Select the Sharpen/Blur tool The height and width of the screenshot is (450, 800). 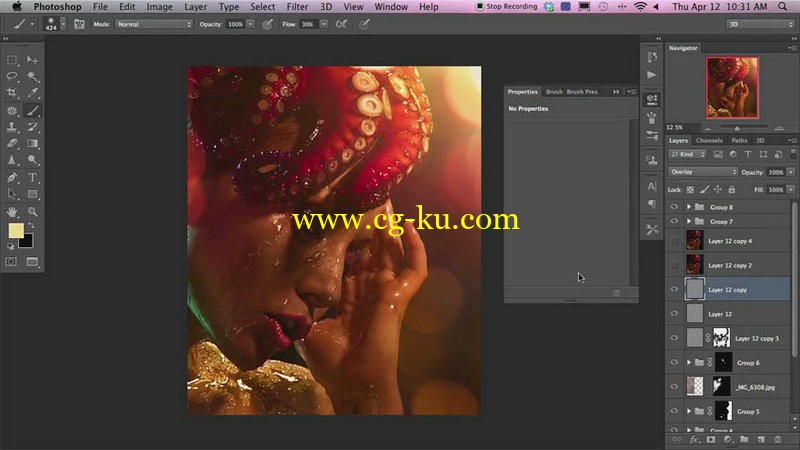pos(12,160)
